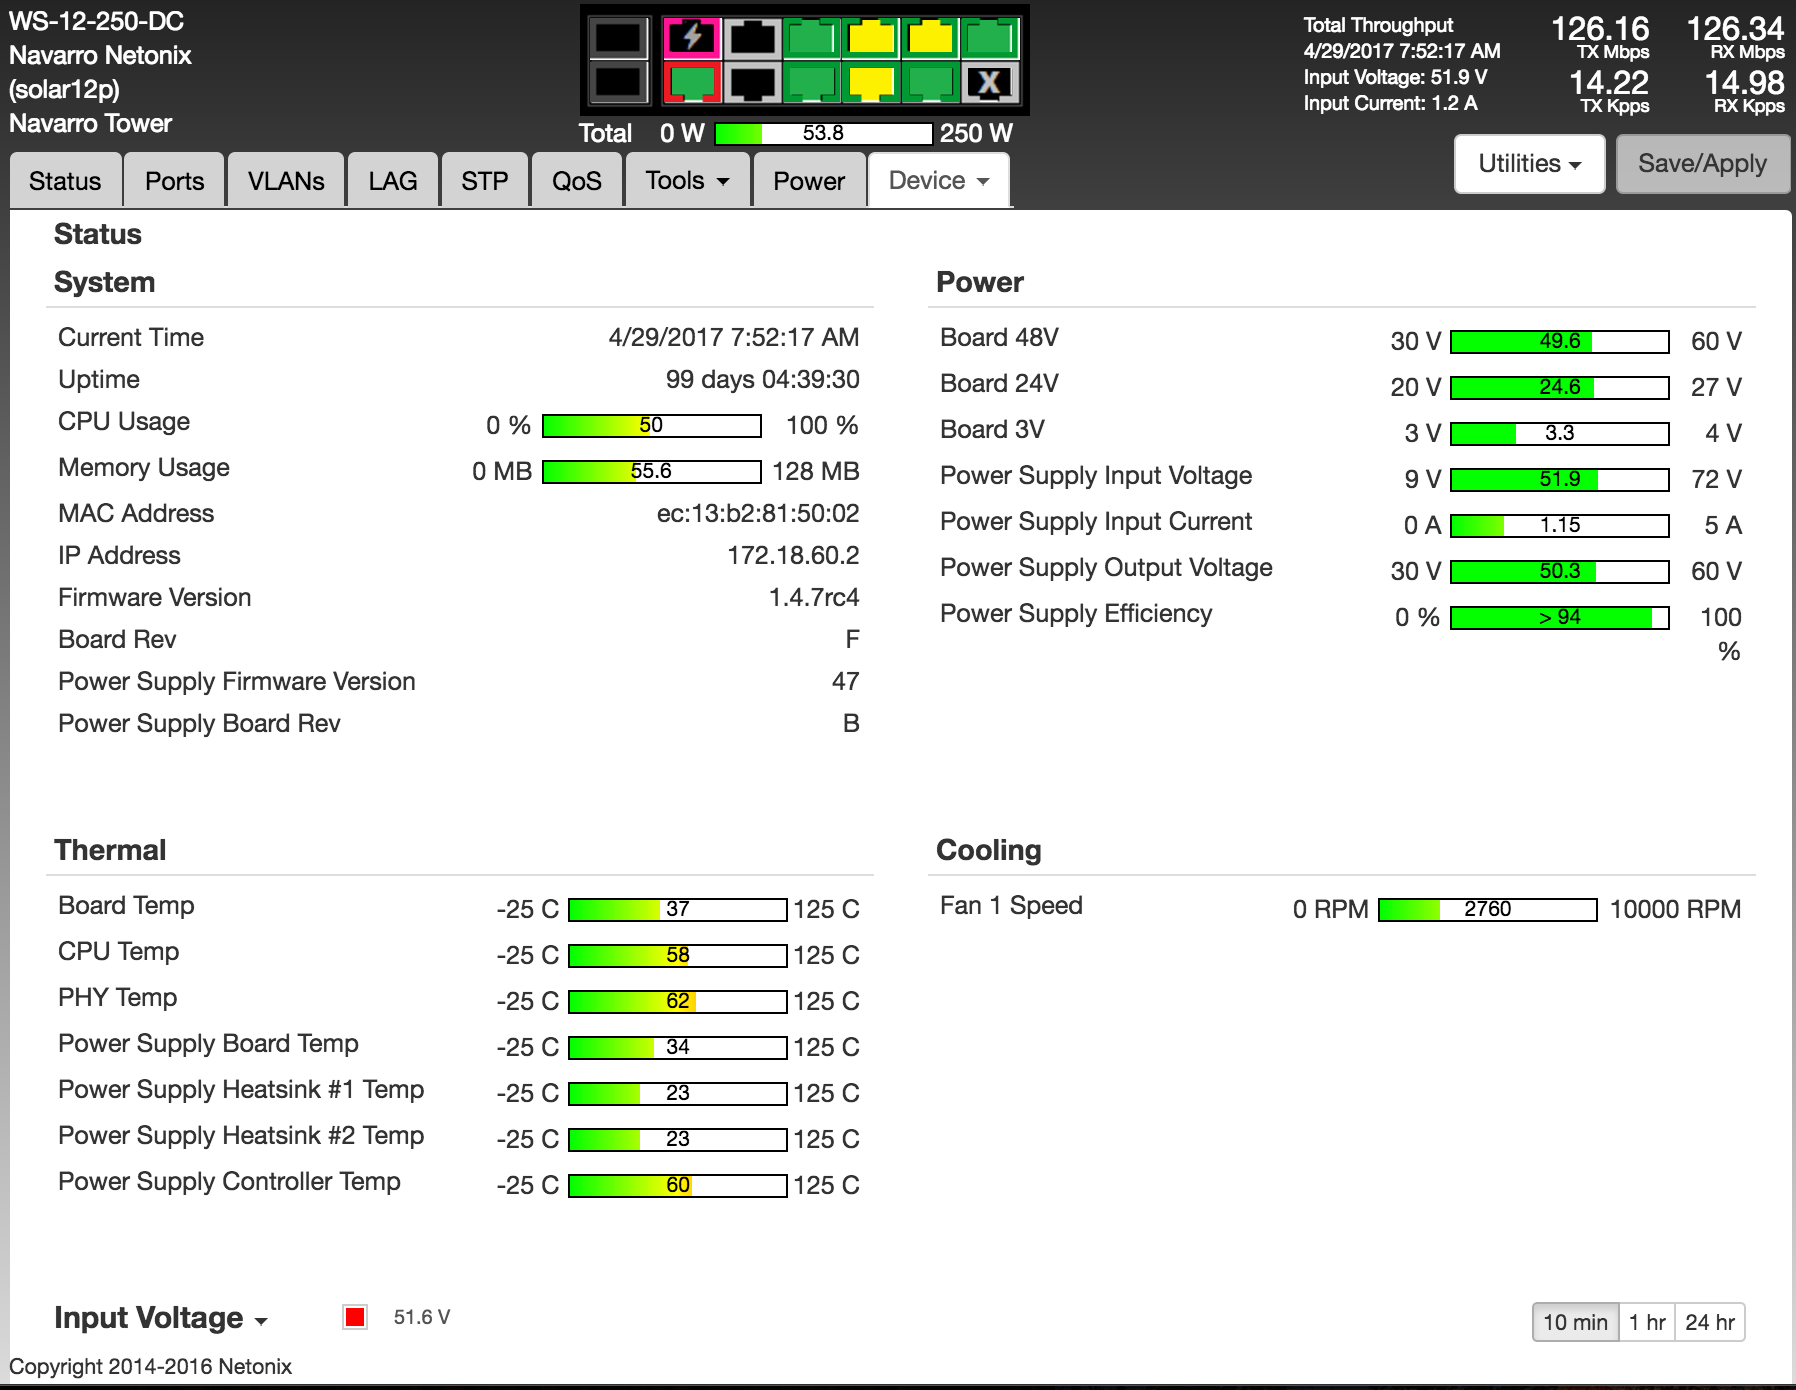Select the 10 min graph range
Screen dimensions: 1796x1390
coord(1575,1322)
